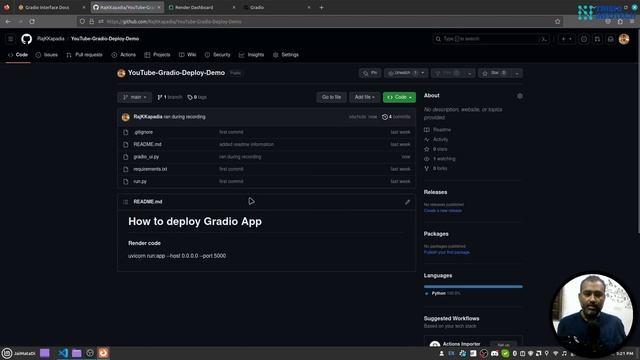Open file manager folder in taskbar
The width and height of the screenshot is (640, 360).
click(x=77, y=353)
